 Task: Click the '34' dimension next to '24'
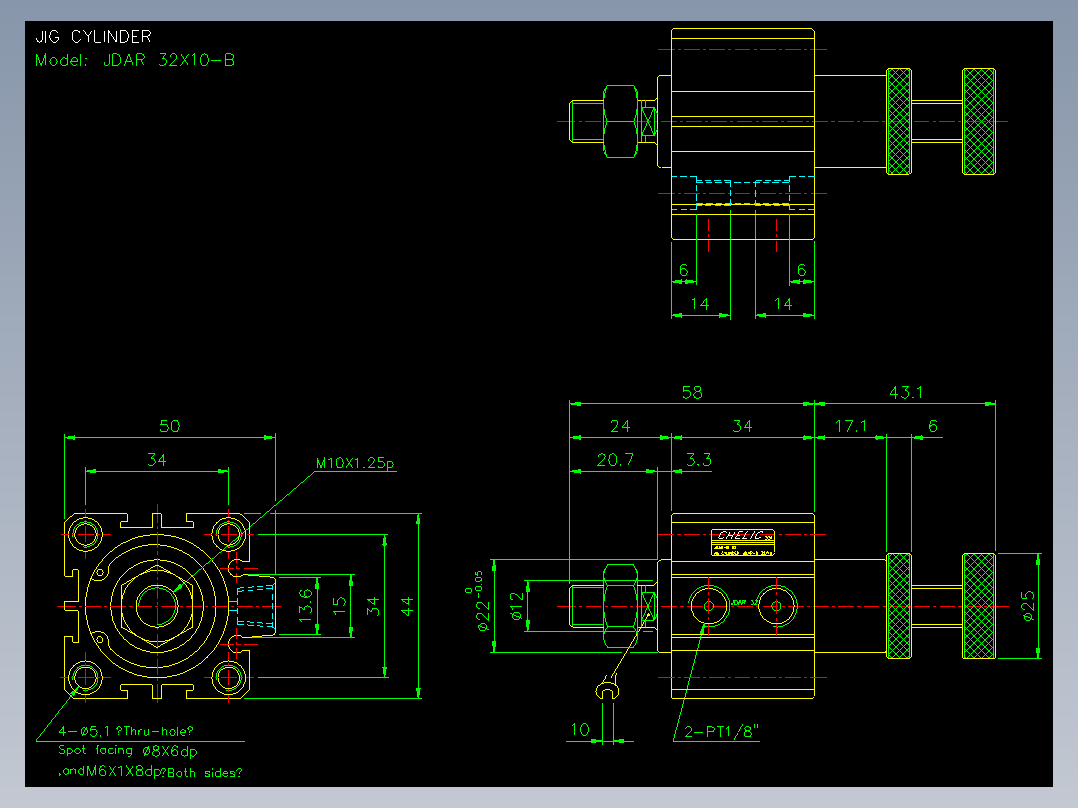(x=742, y=426)
